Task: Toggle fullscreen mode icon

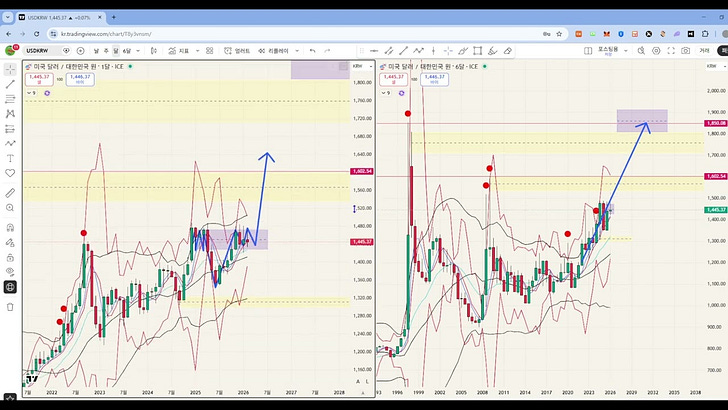Action: (x=671, y=51)
